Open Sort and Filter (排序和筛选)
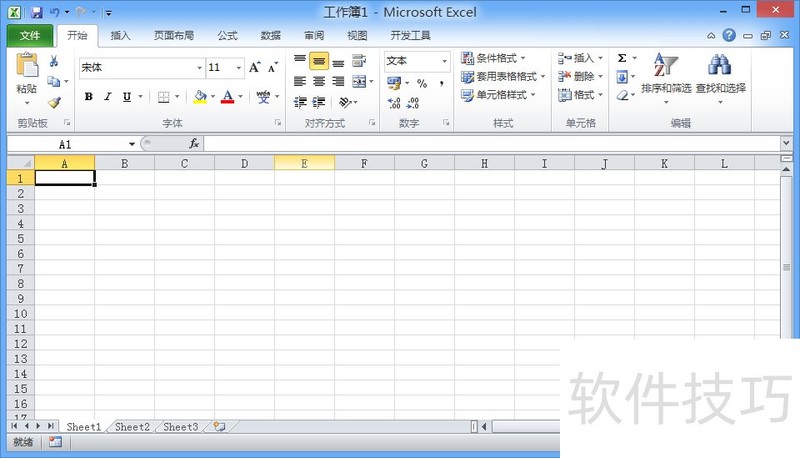The image size is (800, 458). point(666,78)
